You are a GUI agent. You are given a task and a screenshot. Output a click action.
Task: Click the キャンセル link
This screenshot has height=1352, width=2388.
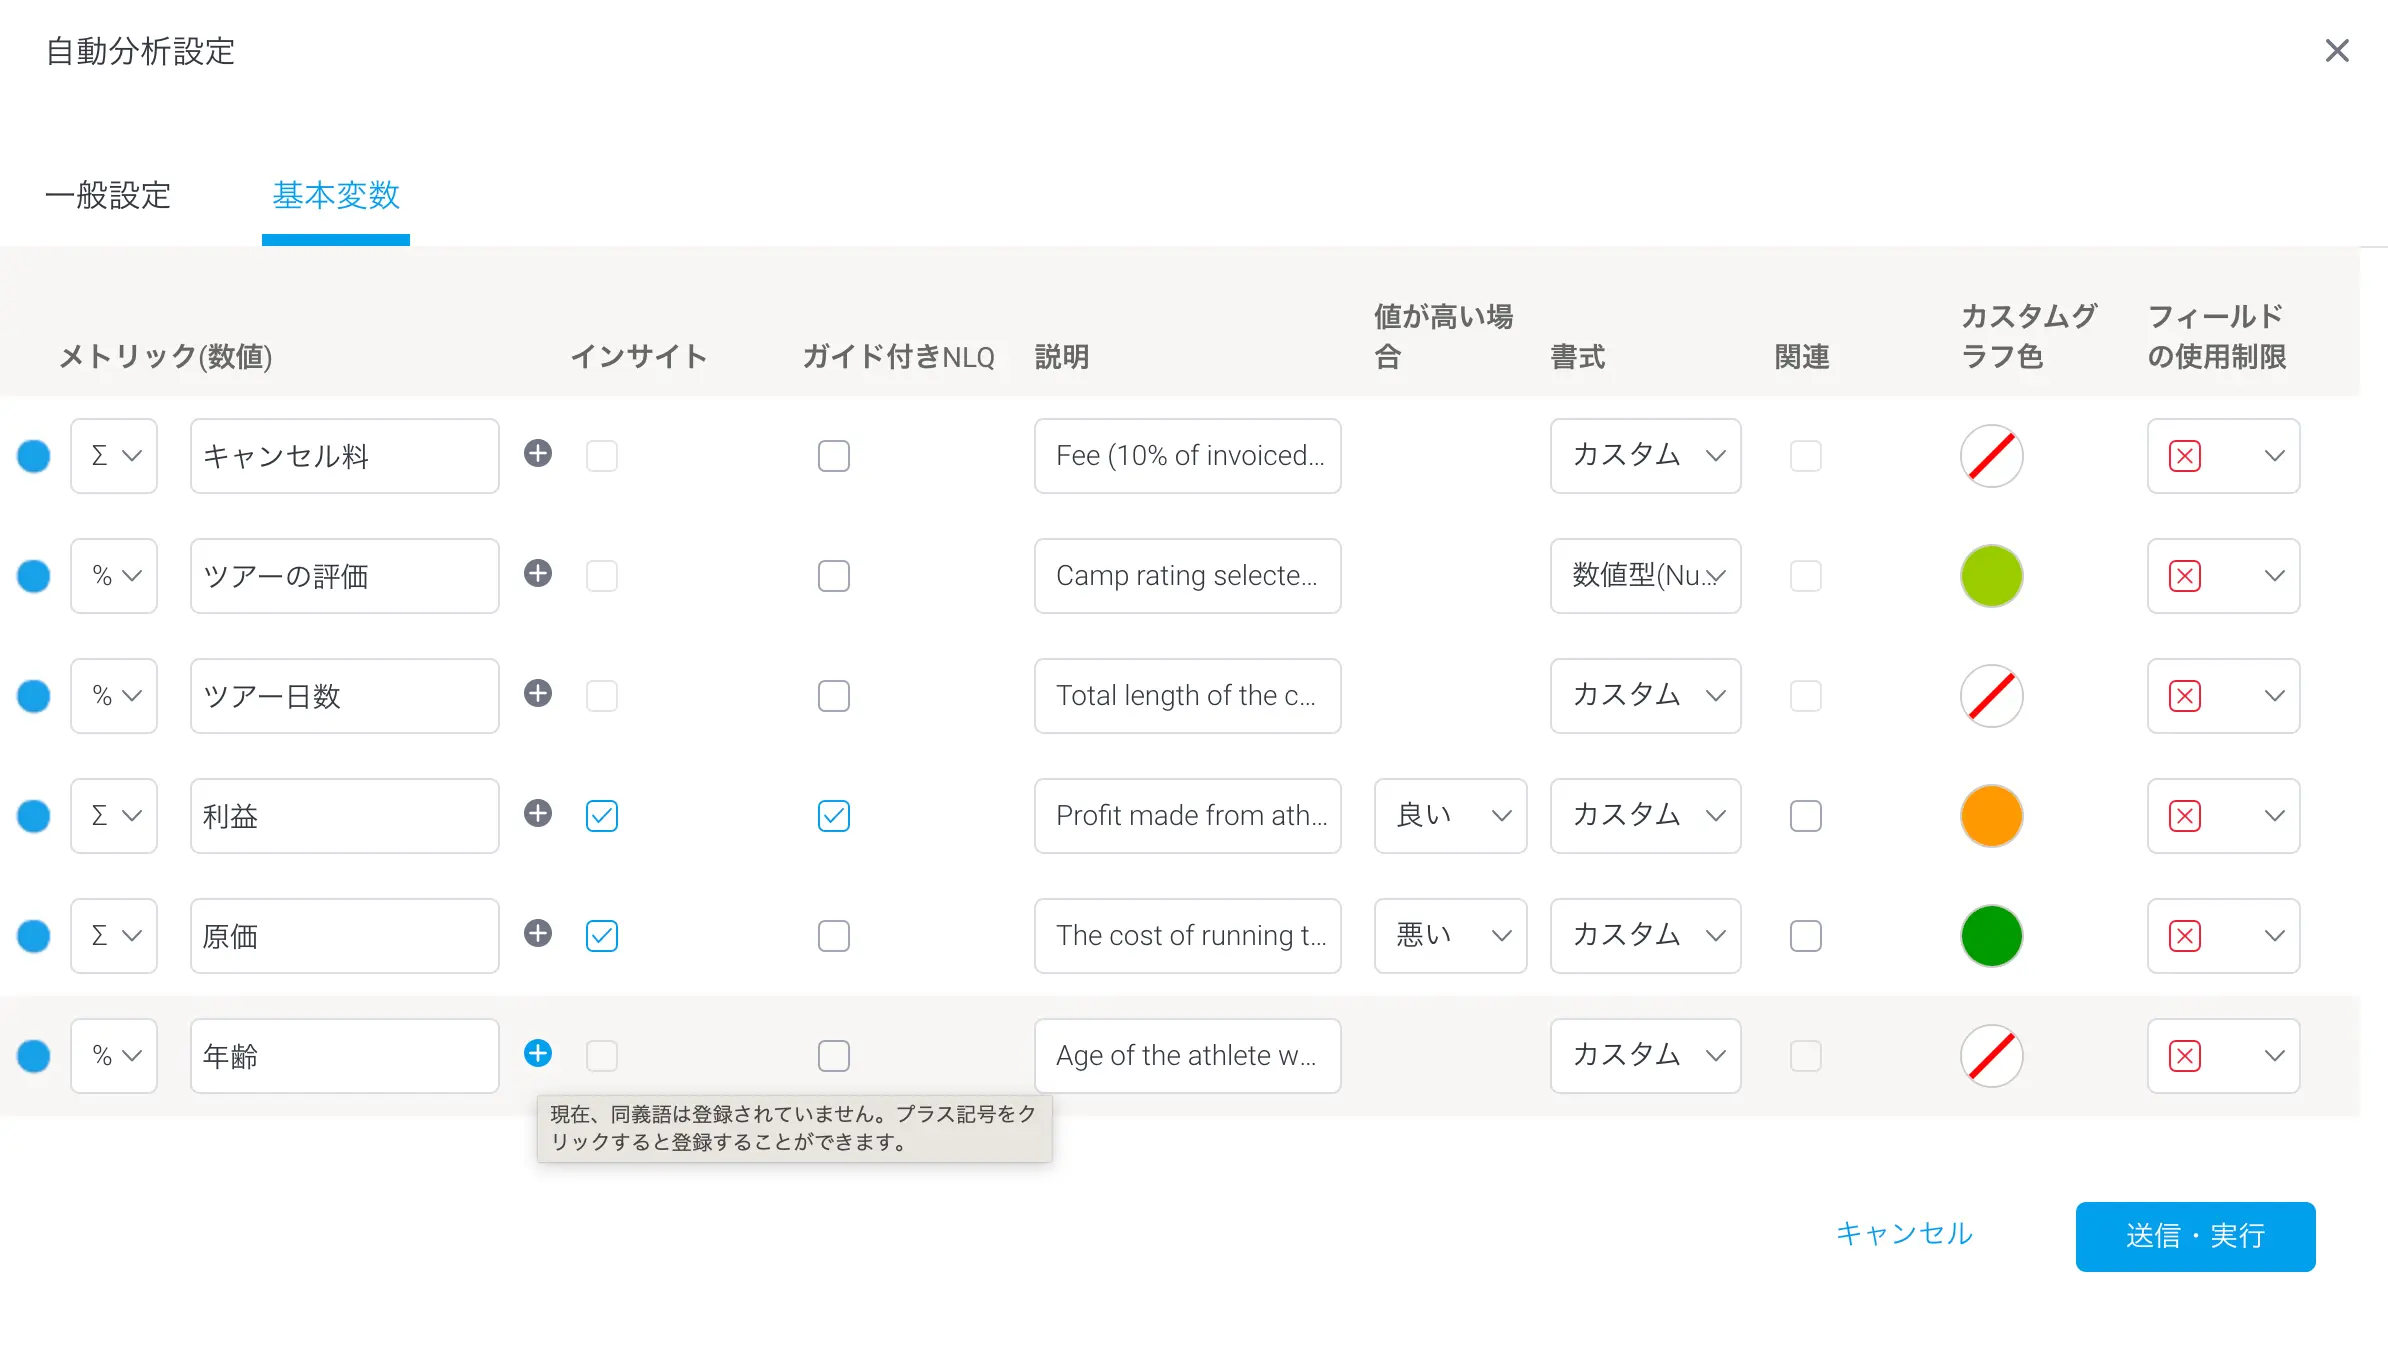[x=1904, y=1234]
